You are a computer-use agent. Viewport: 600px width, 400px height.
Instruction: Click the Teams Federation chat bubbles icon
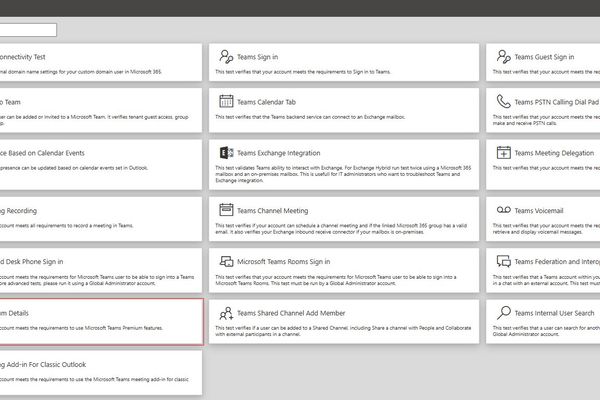(504, 261)
